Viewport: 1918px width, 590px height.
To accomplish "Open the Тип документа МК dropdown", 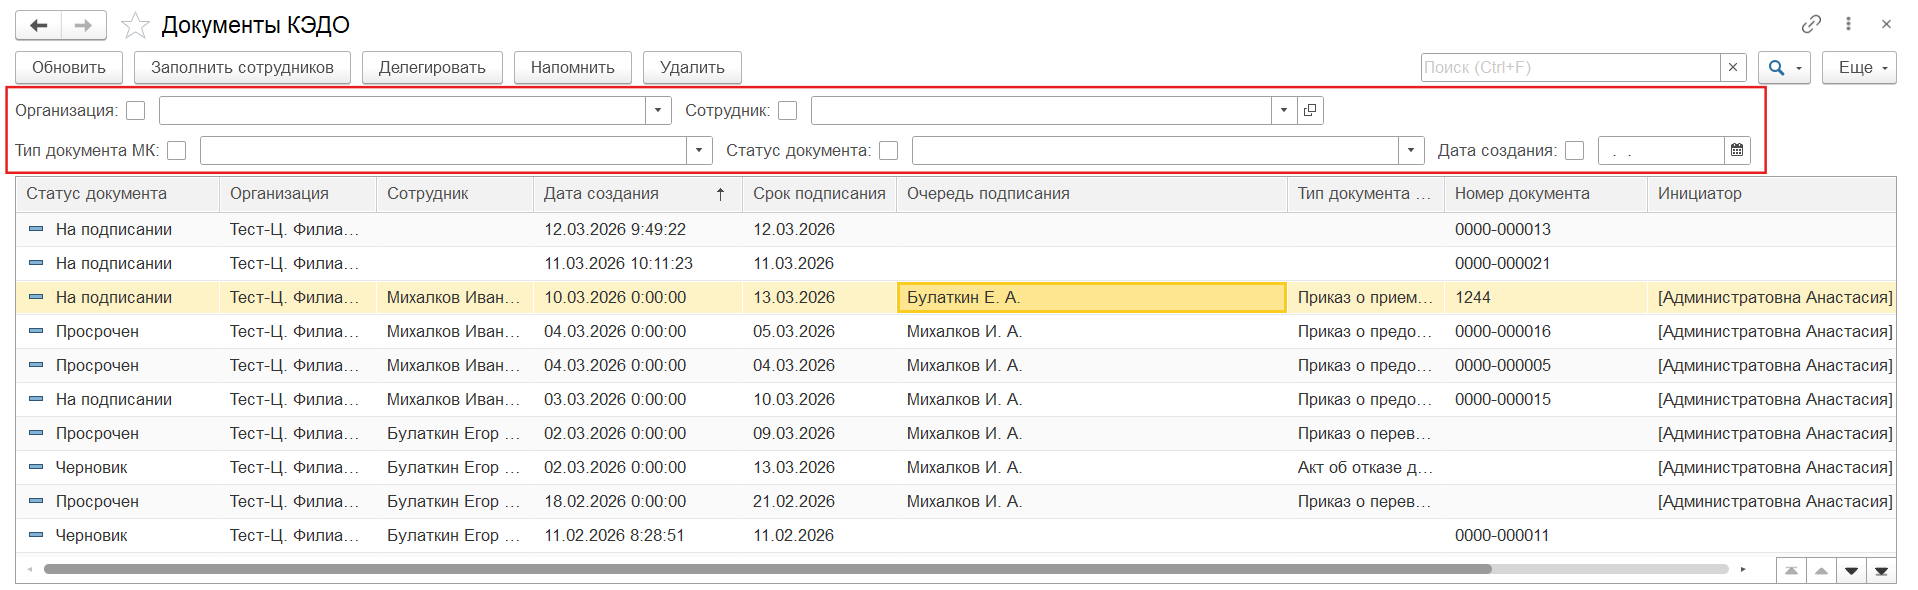I will point(699,150).
